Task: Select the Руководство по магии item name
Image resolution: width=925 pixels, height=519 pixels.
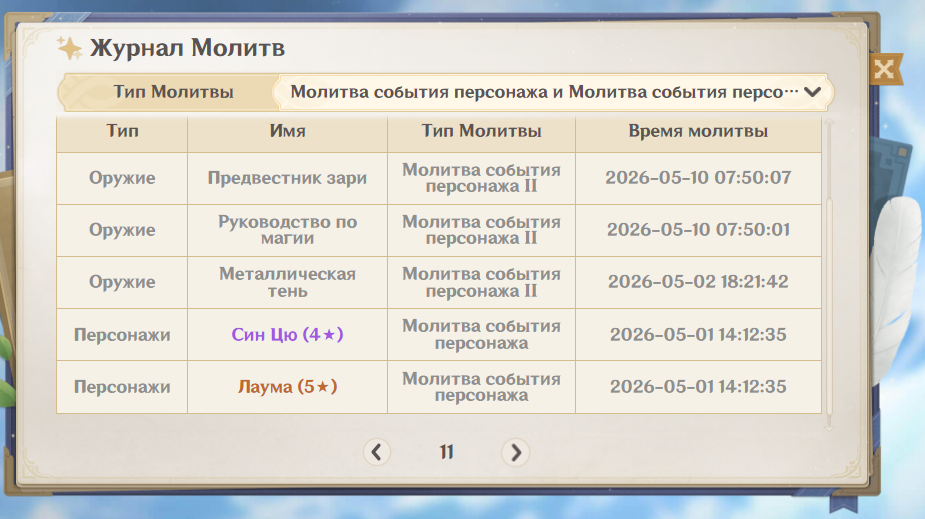Action: pos(287,230)
